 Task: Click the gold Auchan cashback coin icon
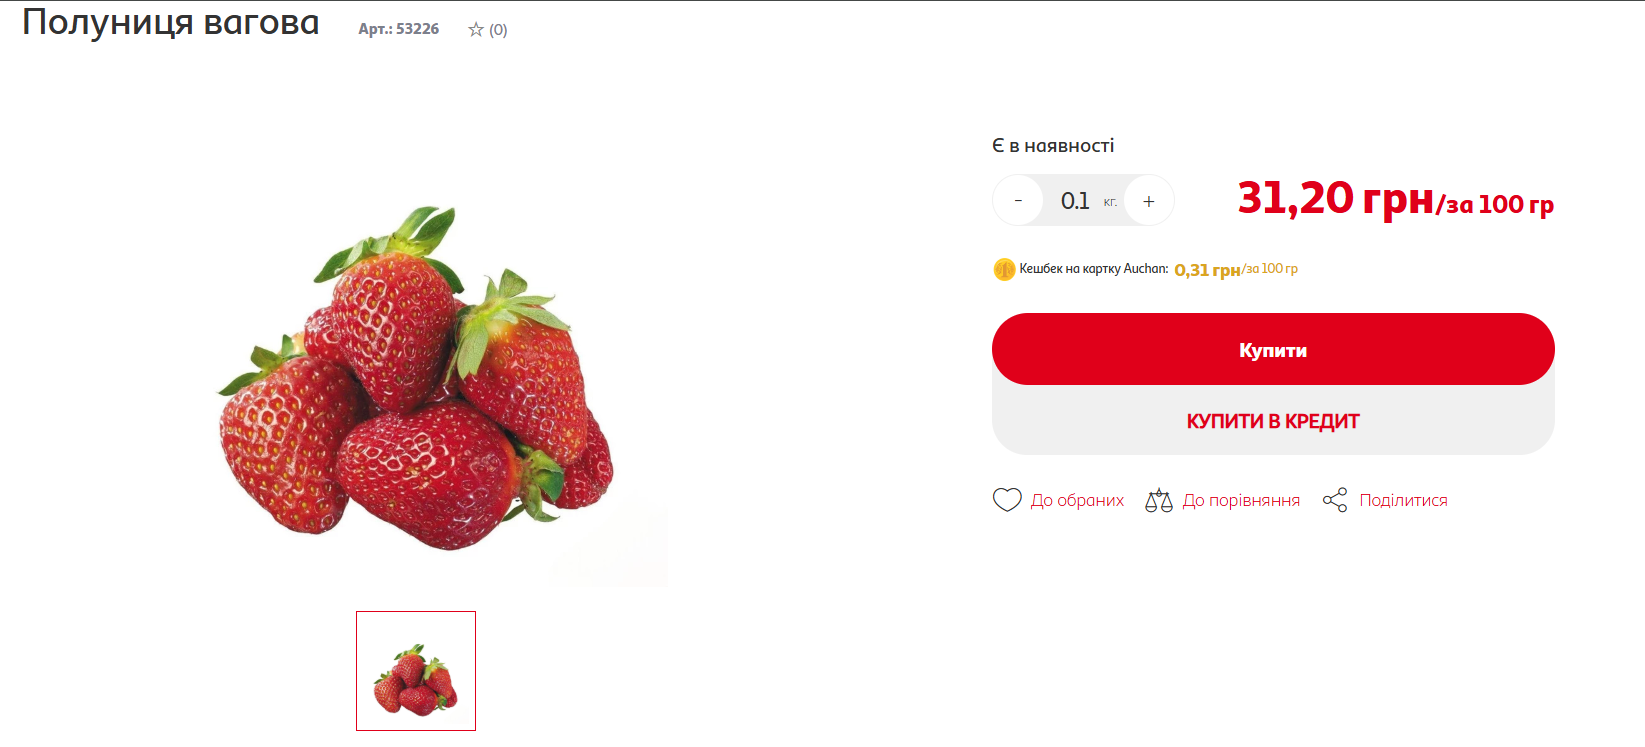coord(1004,269)
